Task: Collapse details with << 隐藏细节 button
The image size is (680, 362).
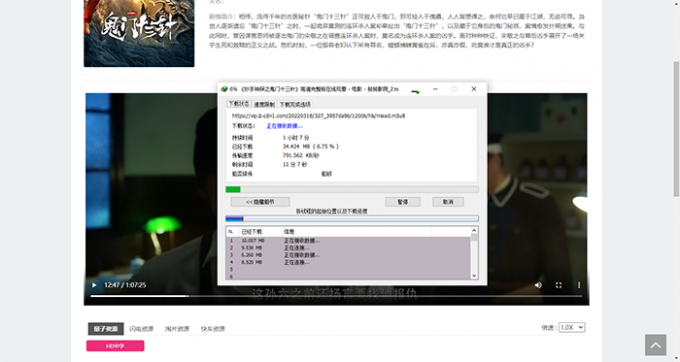Action: (260, 202)
